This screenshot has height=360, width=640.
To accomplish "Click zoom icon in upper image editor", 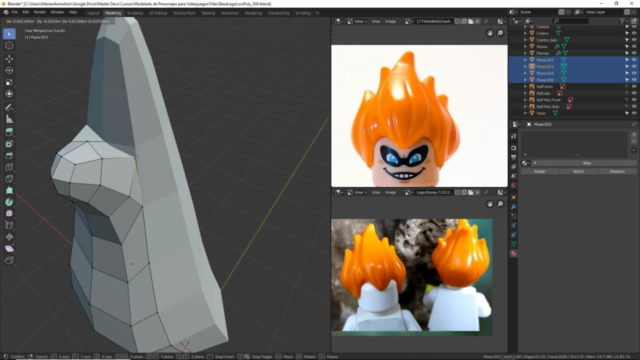I will tap(500, 33).
